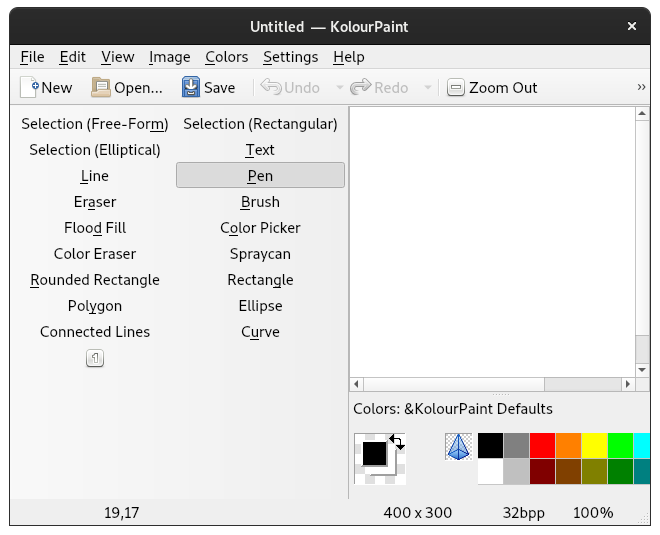Pick the orange palette swatch
The image size is (660, 535).
click(x=569, y=445)
